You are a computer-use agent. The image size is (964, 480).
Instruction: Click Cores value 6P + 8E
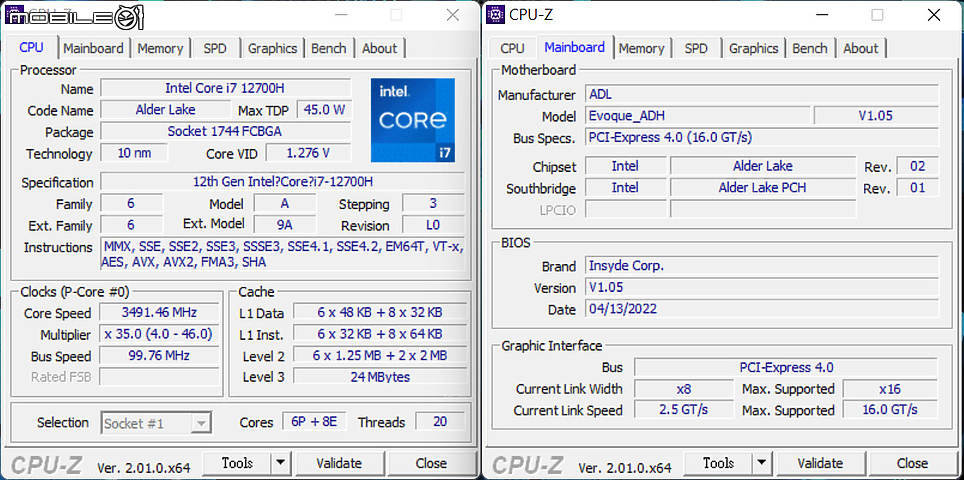(315, 422)
